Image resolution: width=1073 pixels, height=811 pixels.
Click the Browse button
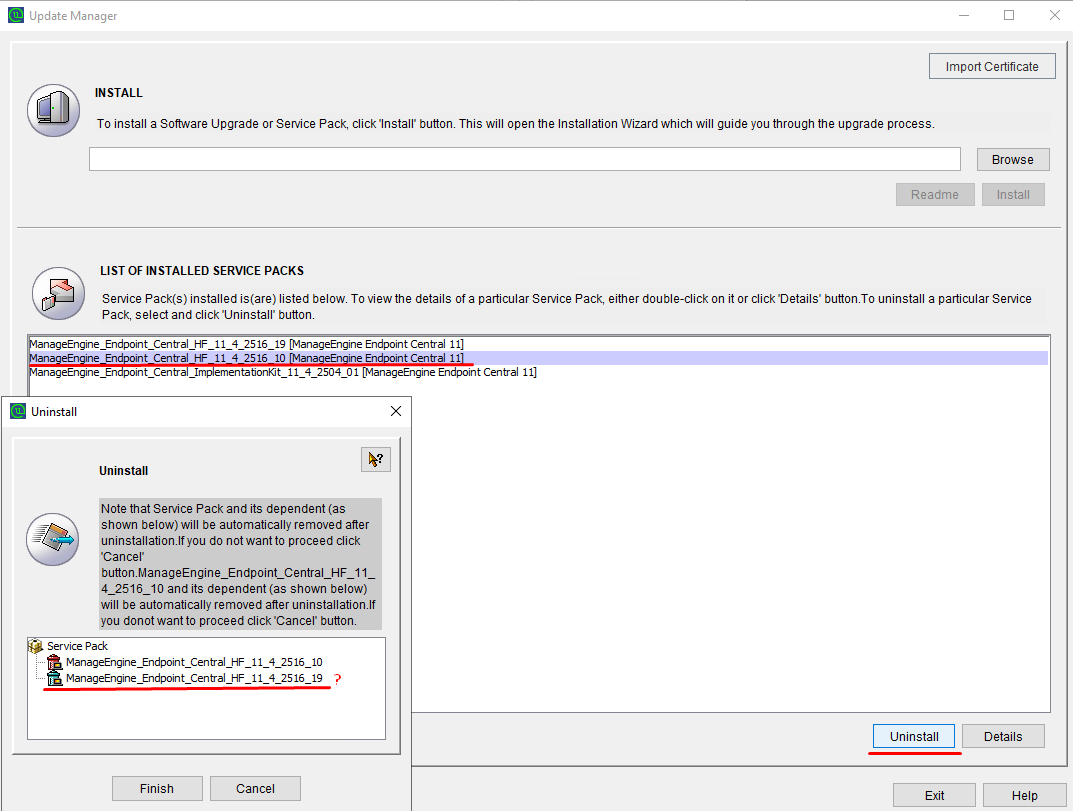click(1012, 159)
